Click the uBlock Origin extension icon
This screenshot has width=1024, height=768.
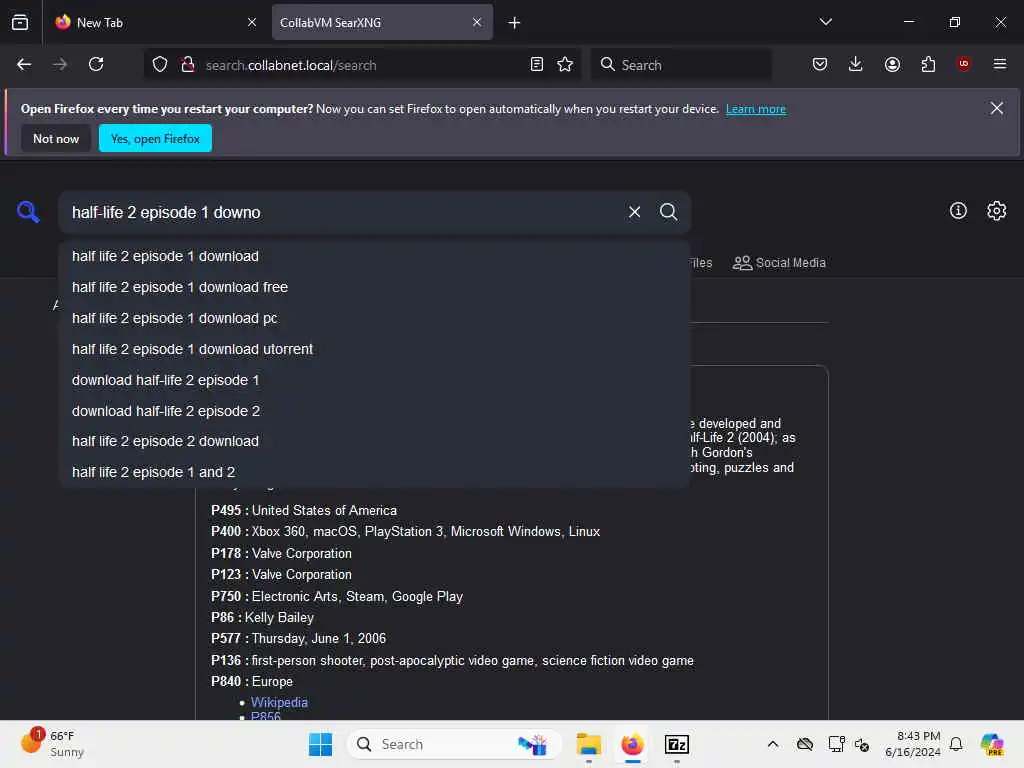click(964, 64)
